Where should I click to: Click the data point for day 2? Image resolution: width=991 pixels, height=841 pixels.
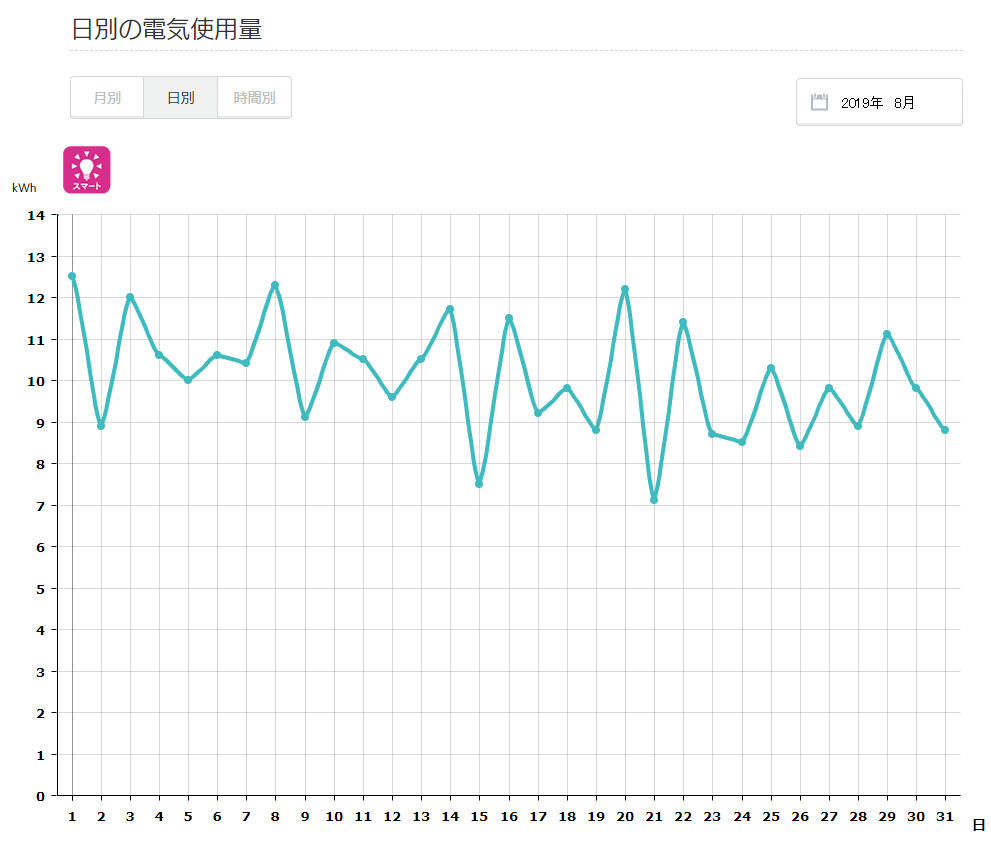pos(101,426)
